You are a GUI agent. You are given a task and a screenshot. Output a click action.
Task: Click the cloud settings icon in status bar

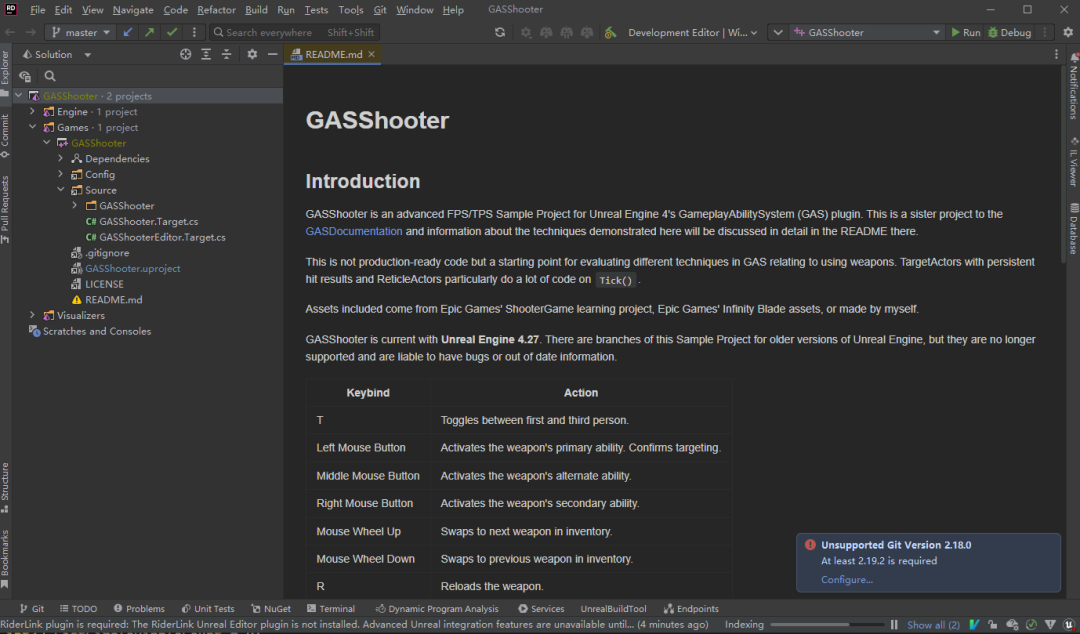(1012, 625)
